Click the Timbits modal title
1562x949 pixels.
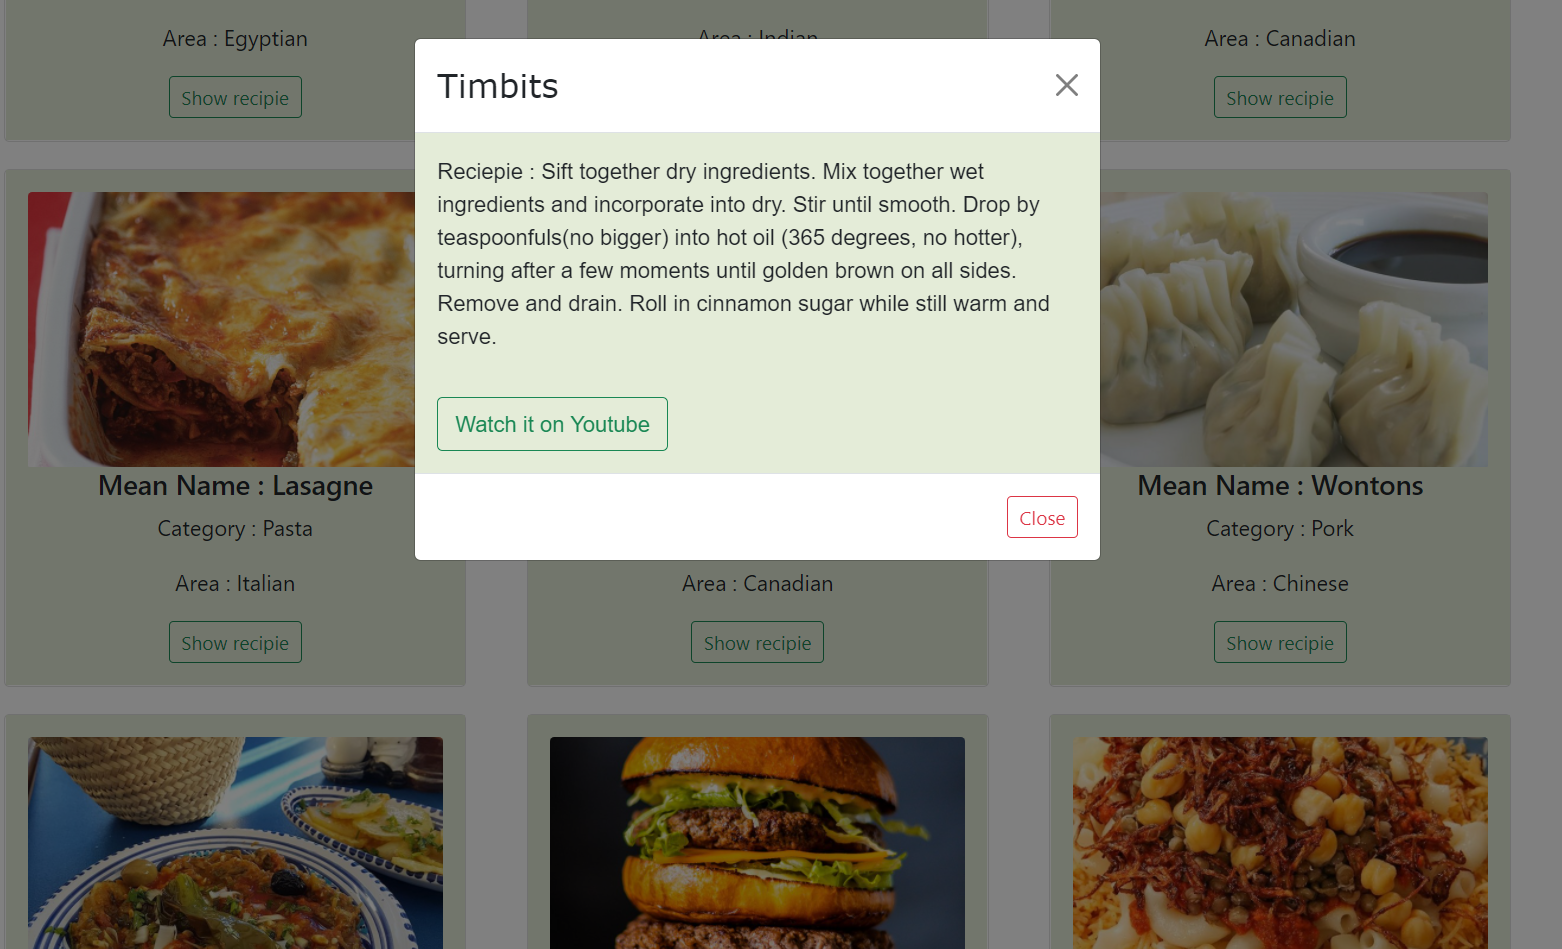pyautogui.click(x=497, y=86)
